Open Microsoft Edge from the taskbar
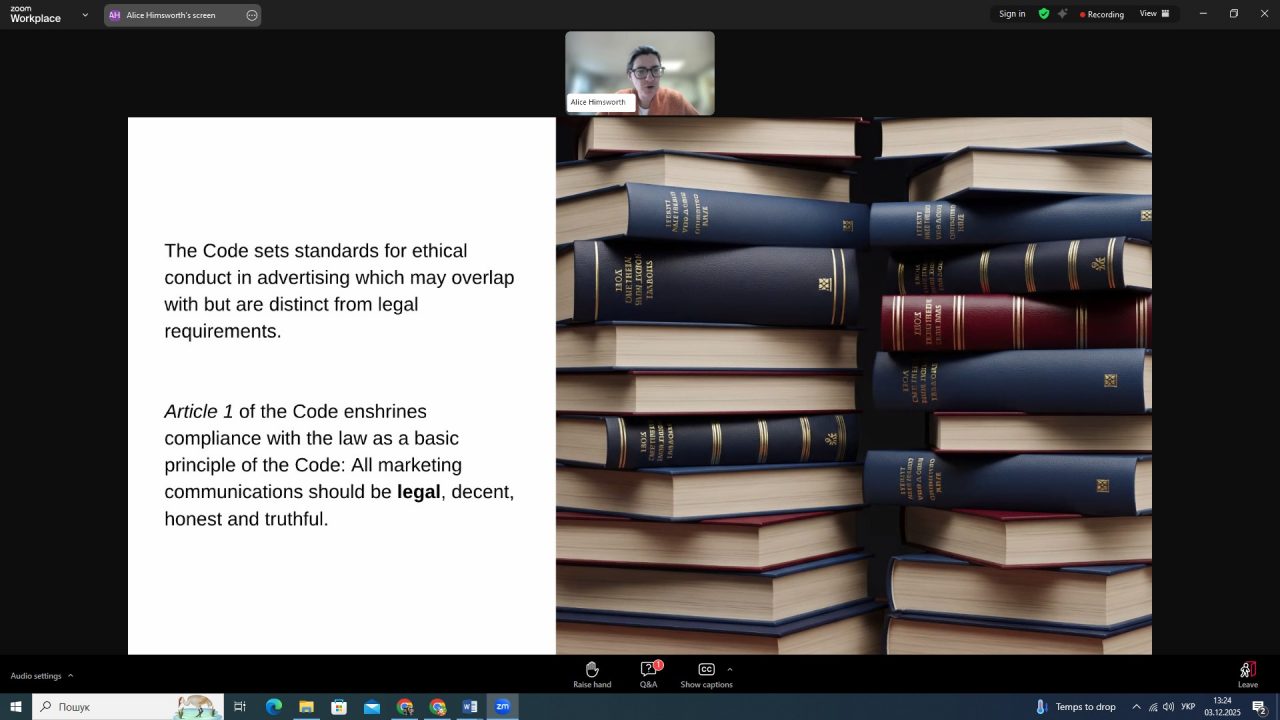The width and height of the screenshot is (1280, 720). [274, 707]
